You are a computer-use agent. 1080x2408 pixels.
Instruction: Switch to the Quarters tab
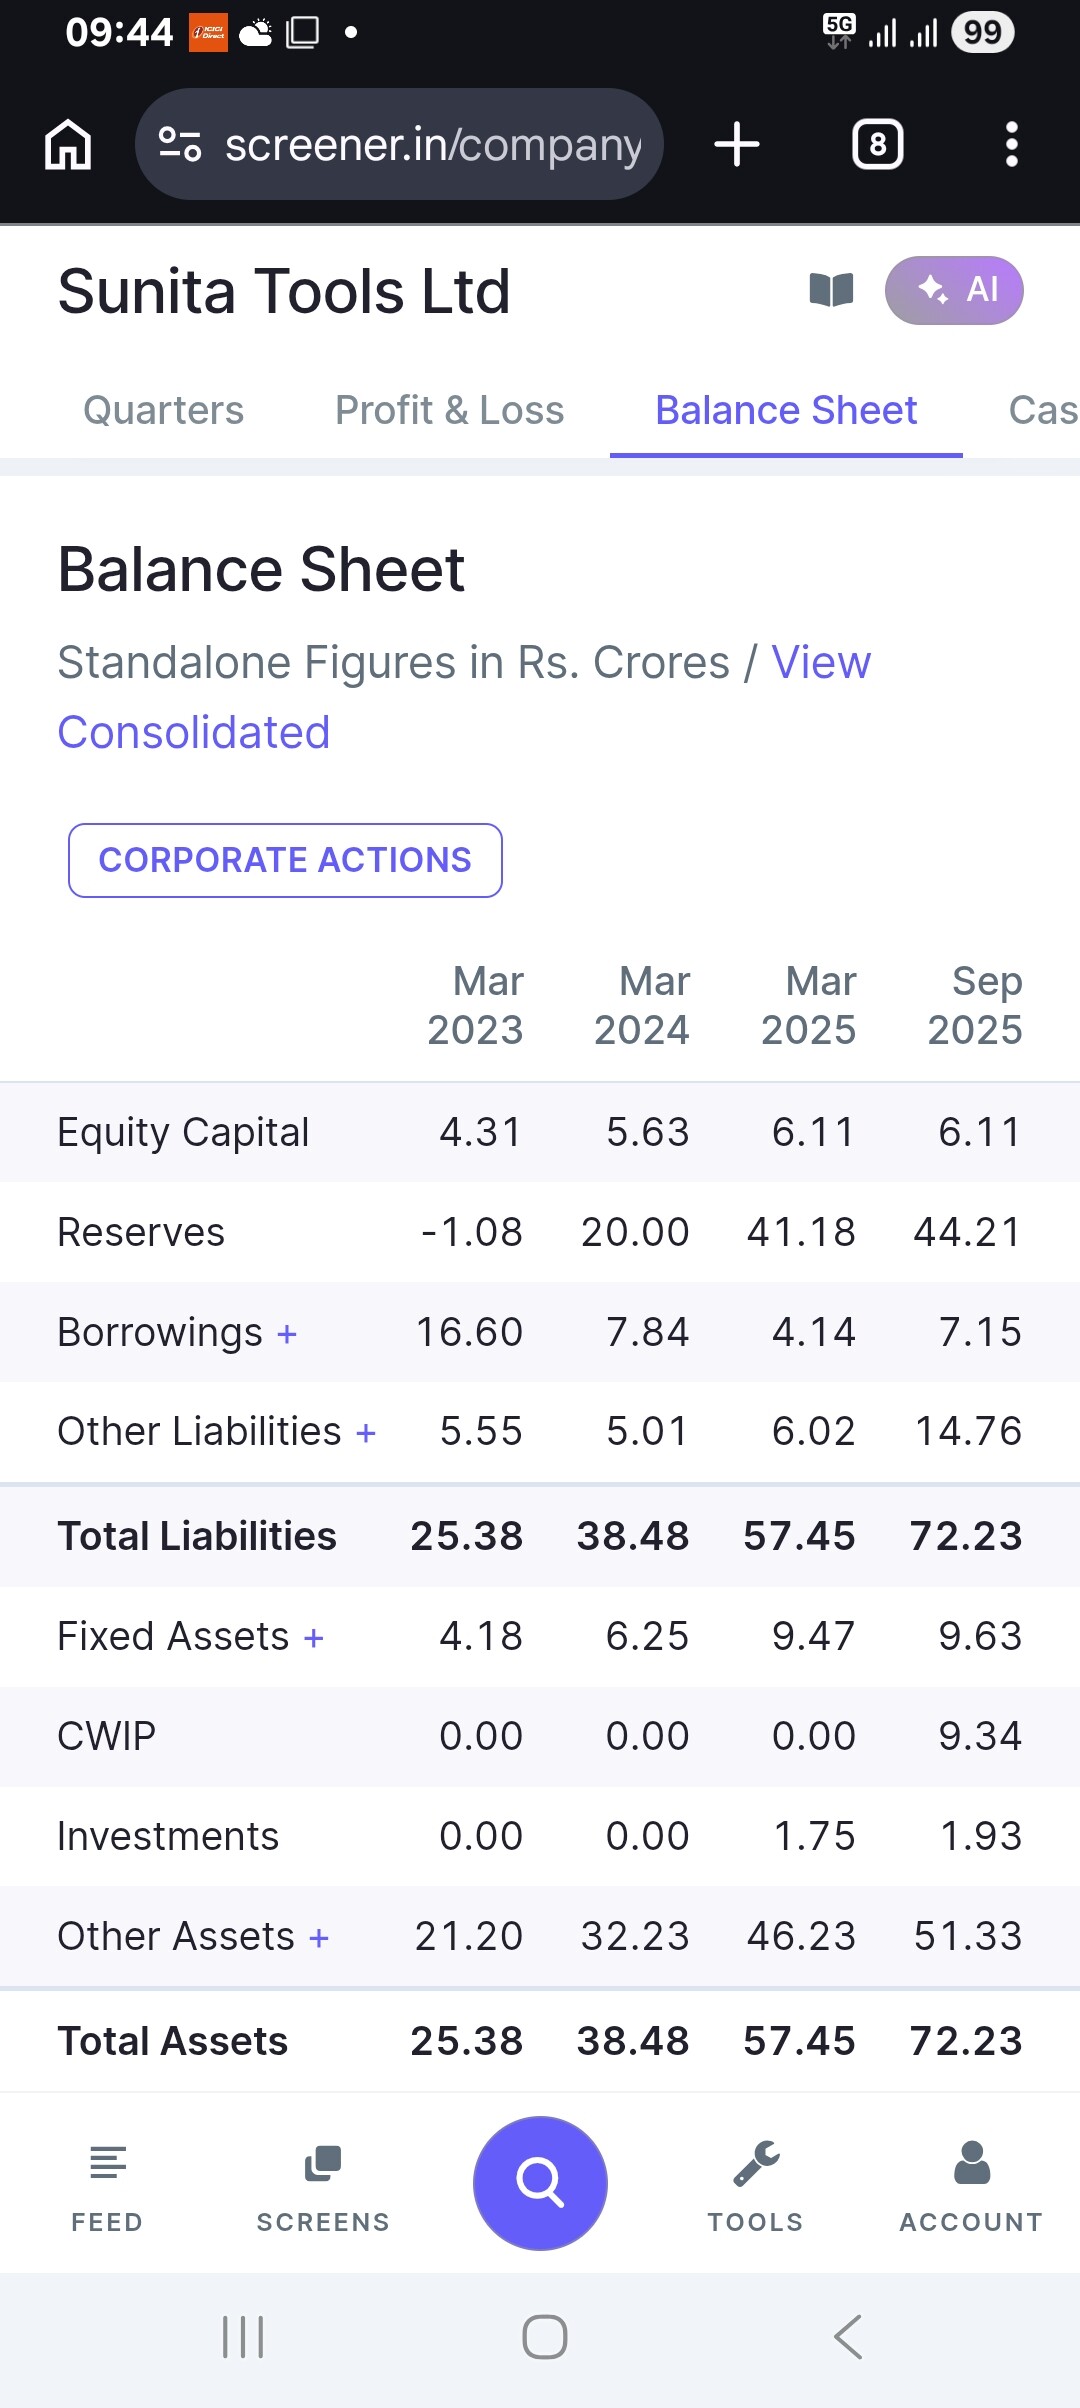point(163,410)
